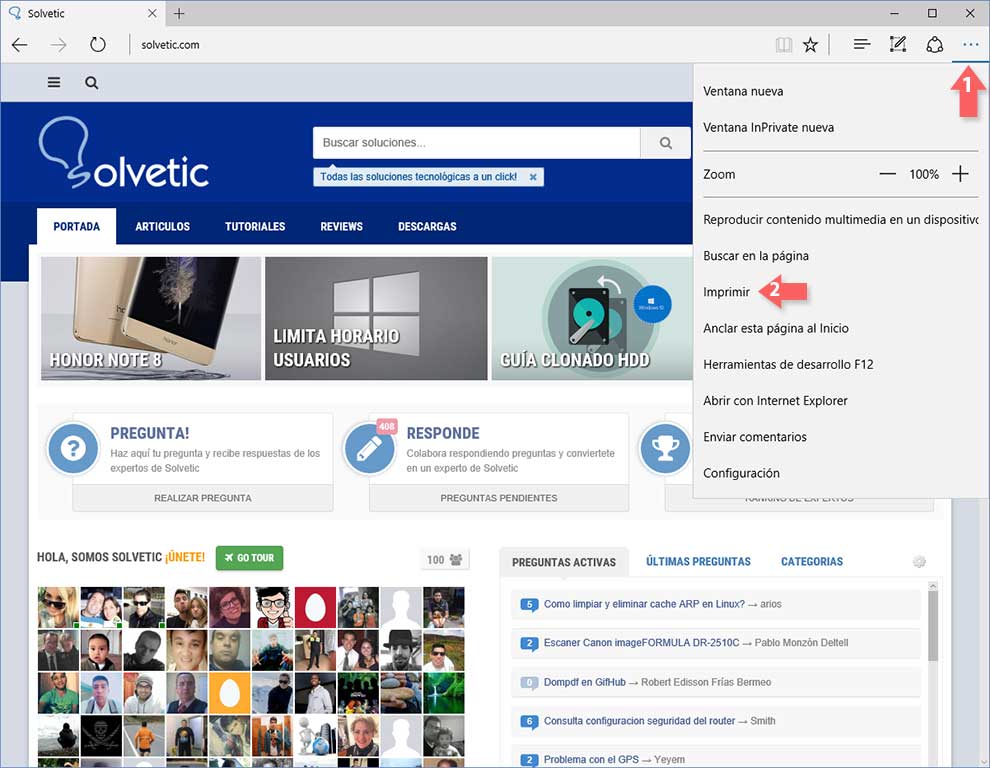Open Consulta configuracion seguridad del router
Screen dimensions: 990x768
(x=639, y=721)
